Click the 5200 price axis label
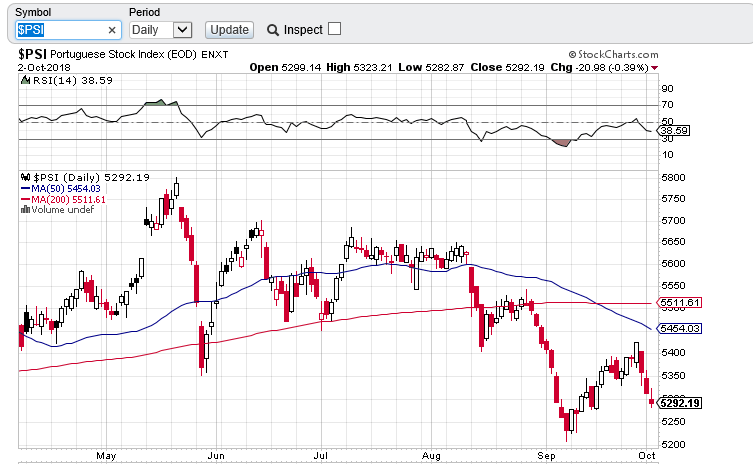 (673, 444)
